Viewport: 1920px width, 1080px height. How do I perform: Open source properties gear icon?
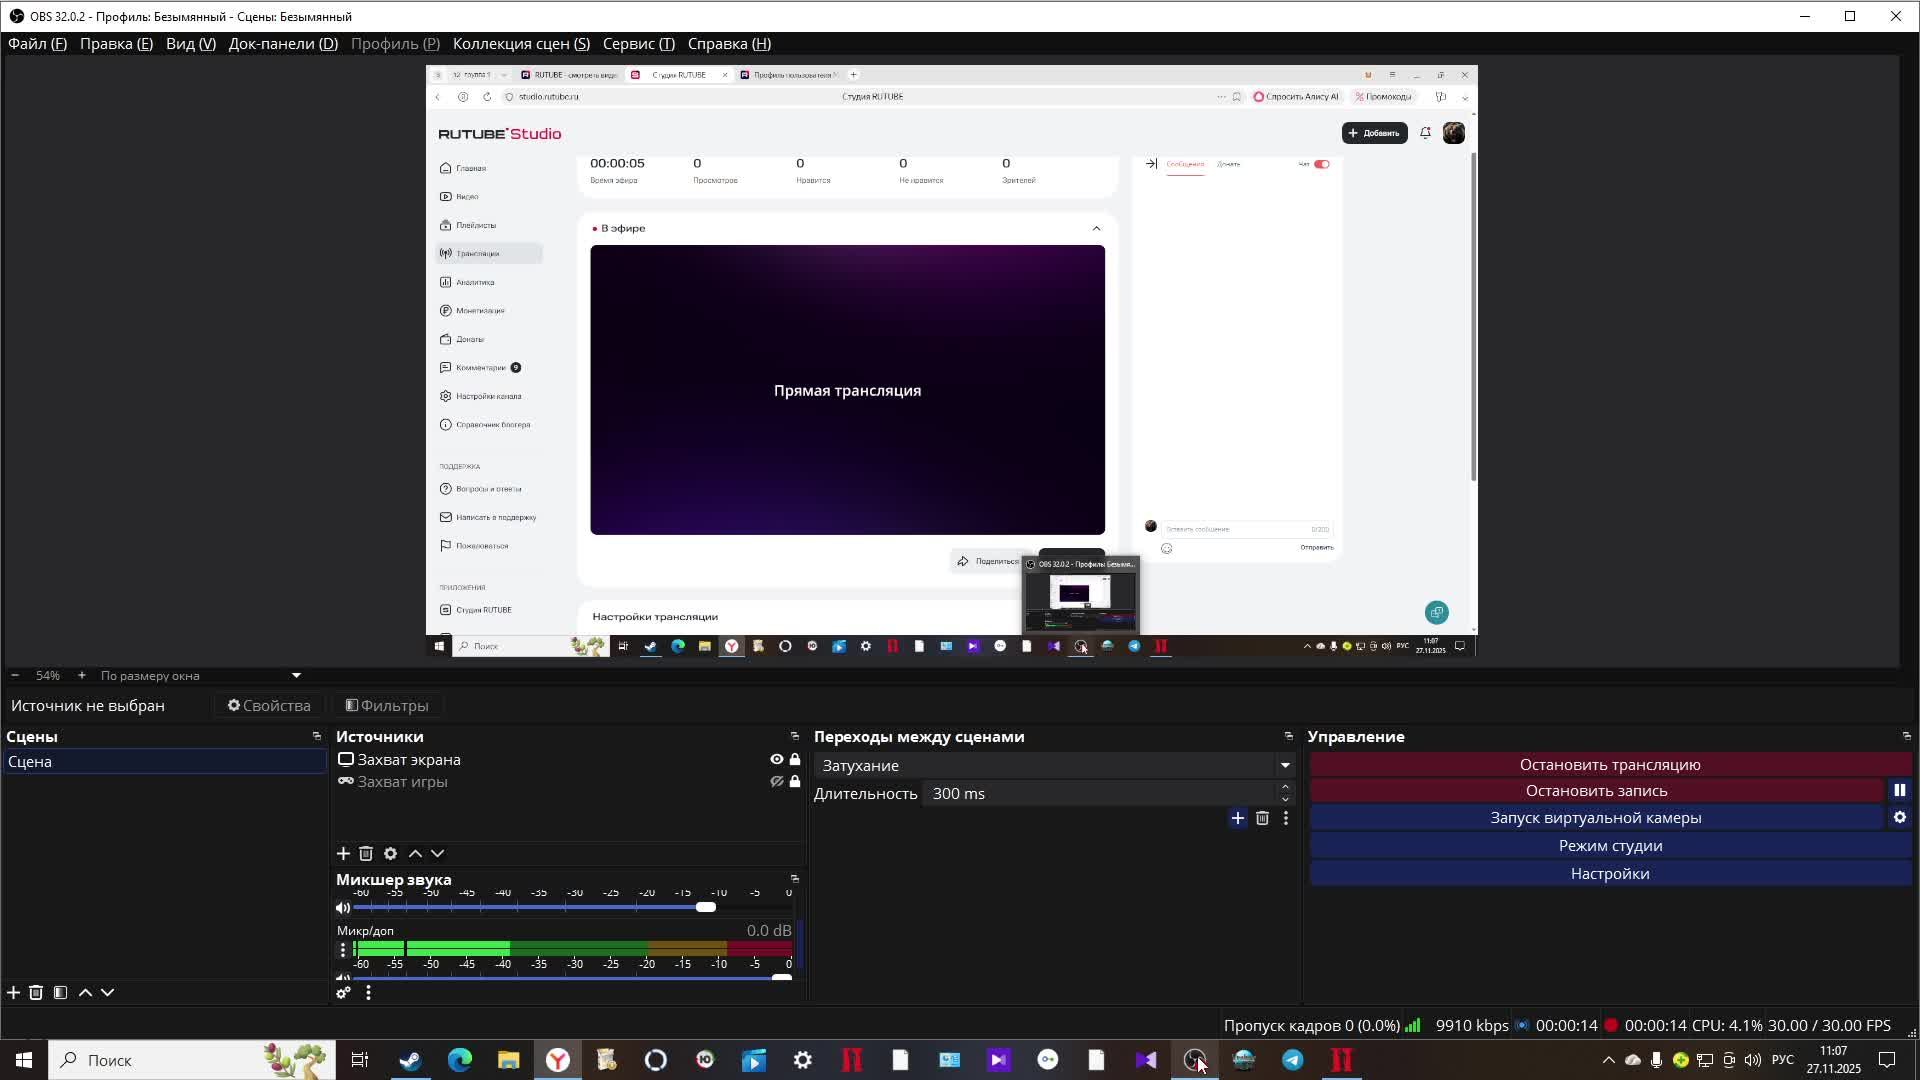click(x=390, y=853)
